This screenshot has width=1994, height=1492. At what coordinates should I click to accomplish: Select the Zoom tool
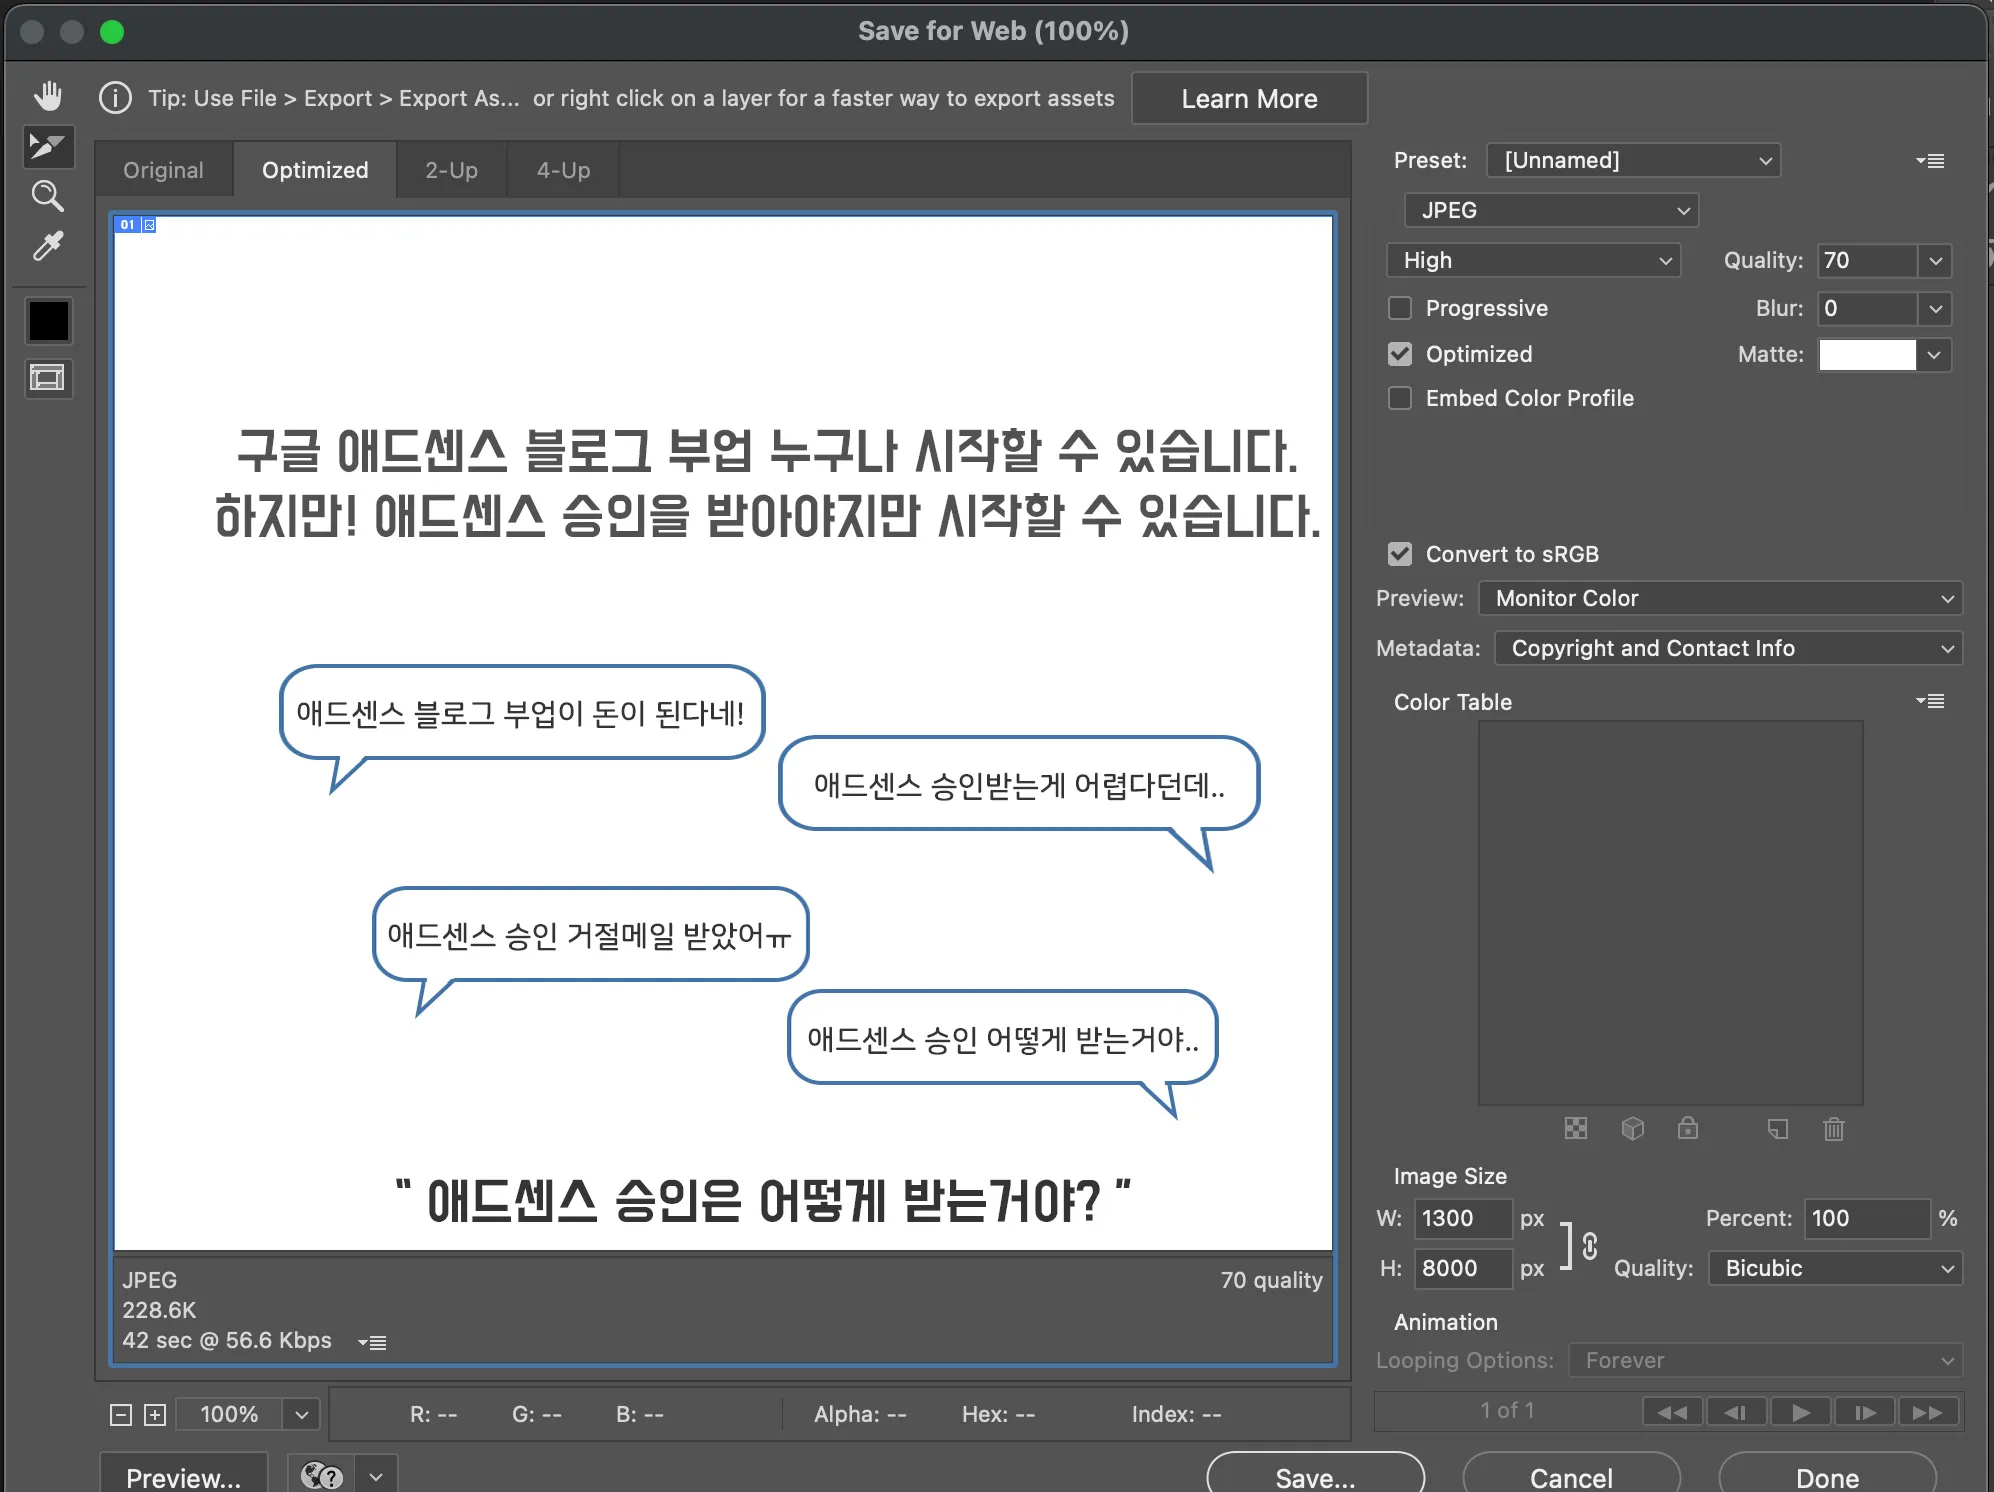pos(48,196)
